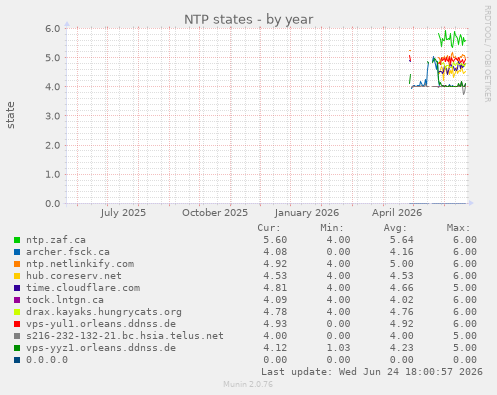Click the state y-axis title

pyautogui.click(x=10, y=115)
